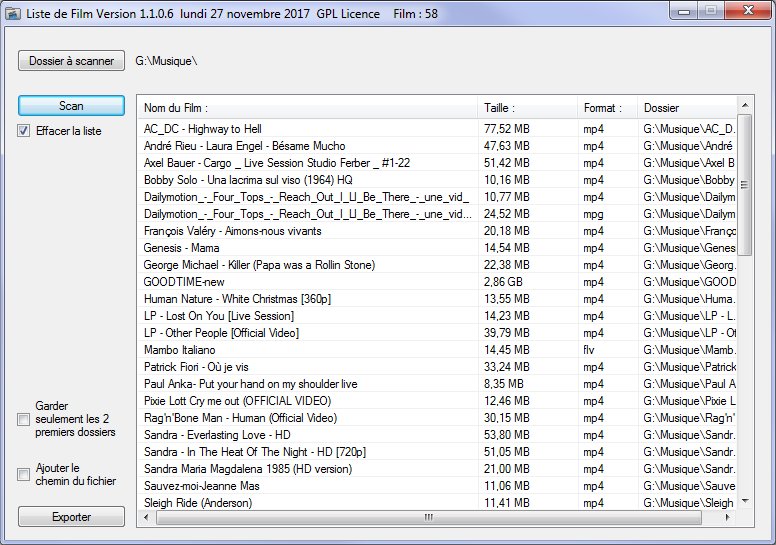Image resolution: width=776 pixels, height=545 pixels.
Task: Click the G:\Musique\ scan path label
Action: click(166, 61)
